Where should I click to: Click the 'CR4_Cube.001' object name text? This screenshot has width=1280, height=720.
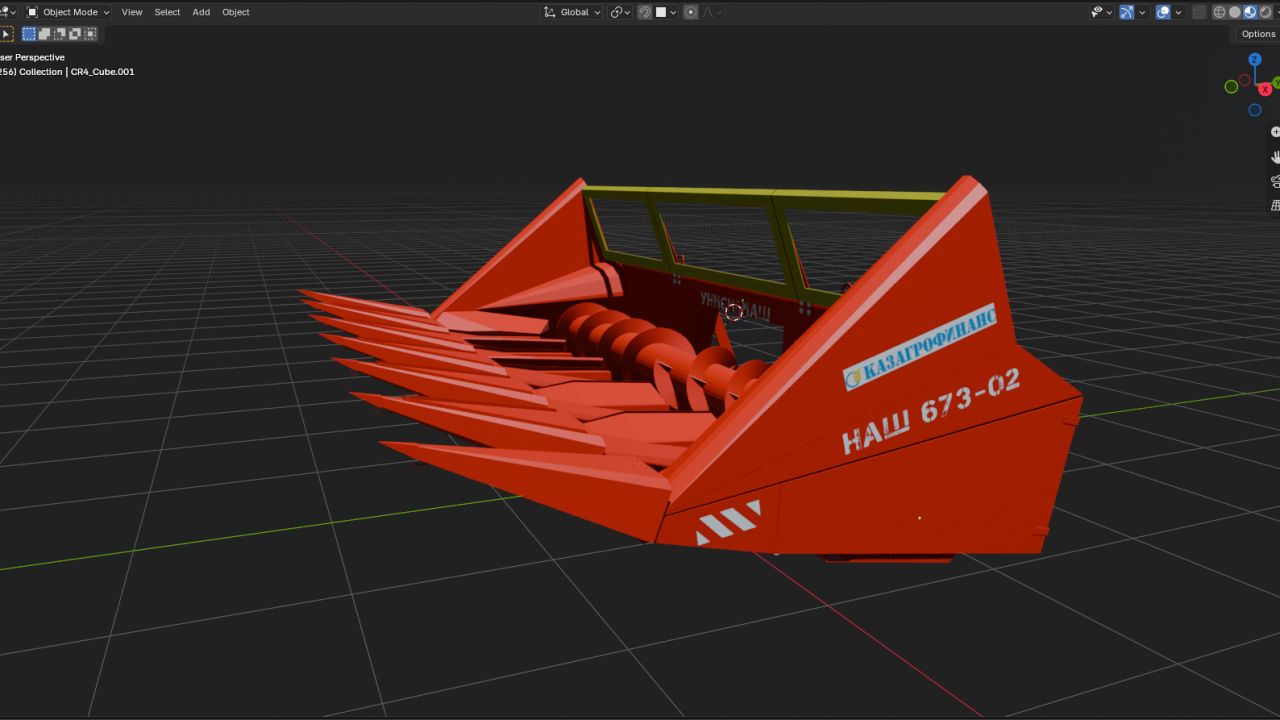pos(102,72)
